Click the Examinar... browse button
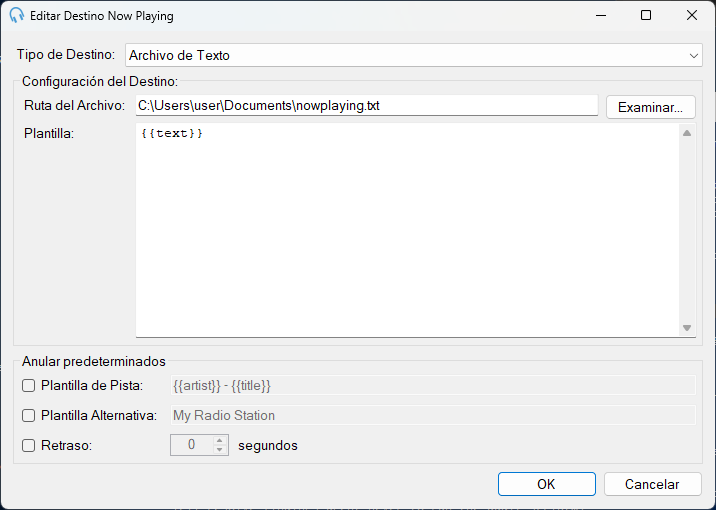This screenshot has width=716, height=510. click(x=650, y=107)
